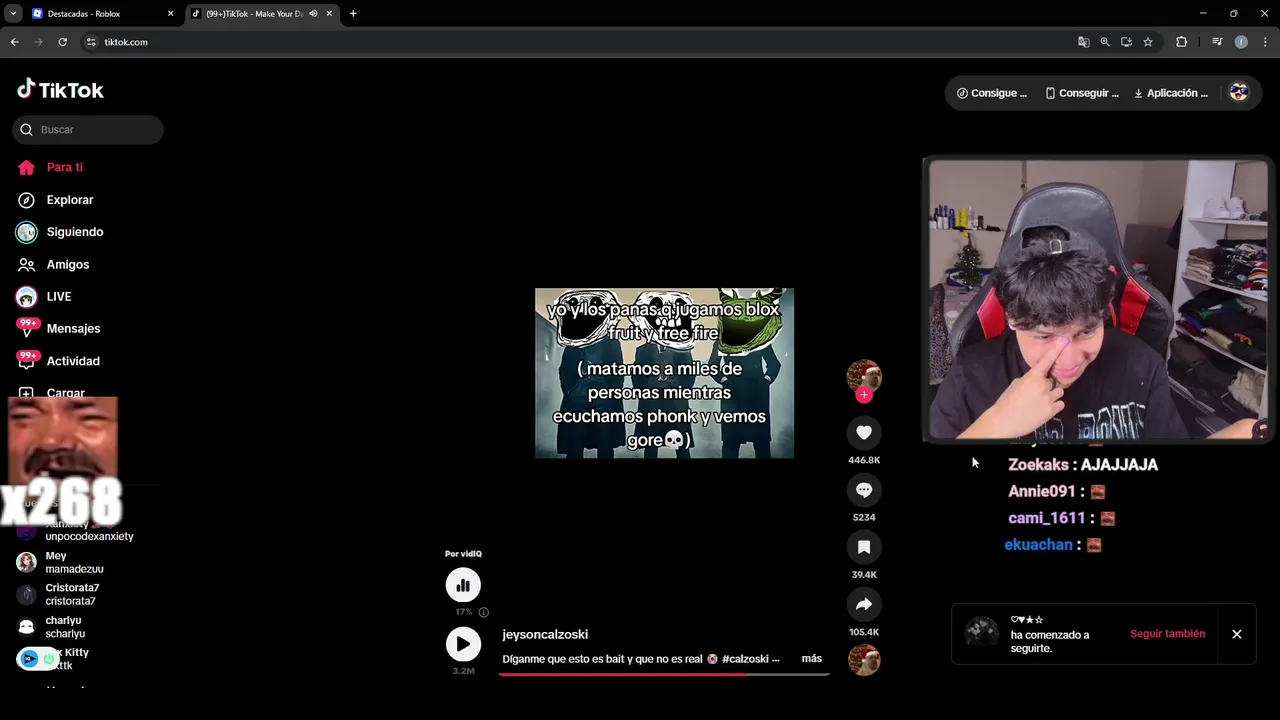
Task: Close the Destacadas - Roblox tab
Action: 170,14
